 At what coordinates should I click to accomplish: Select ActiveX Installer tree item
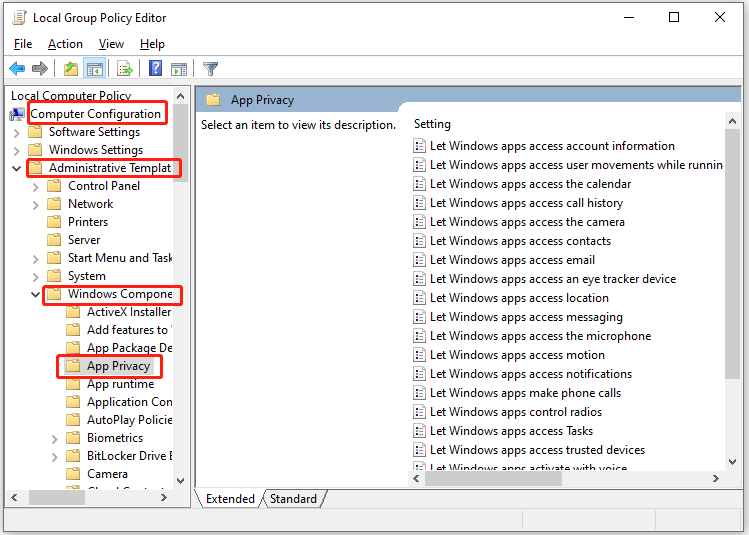pos(129,312)
